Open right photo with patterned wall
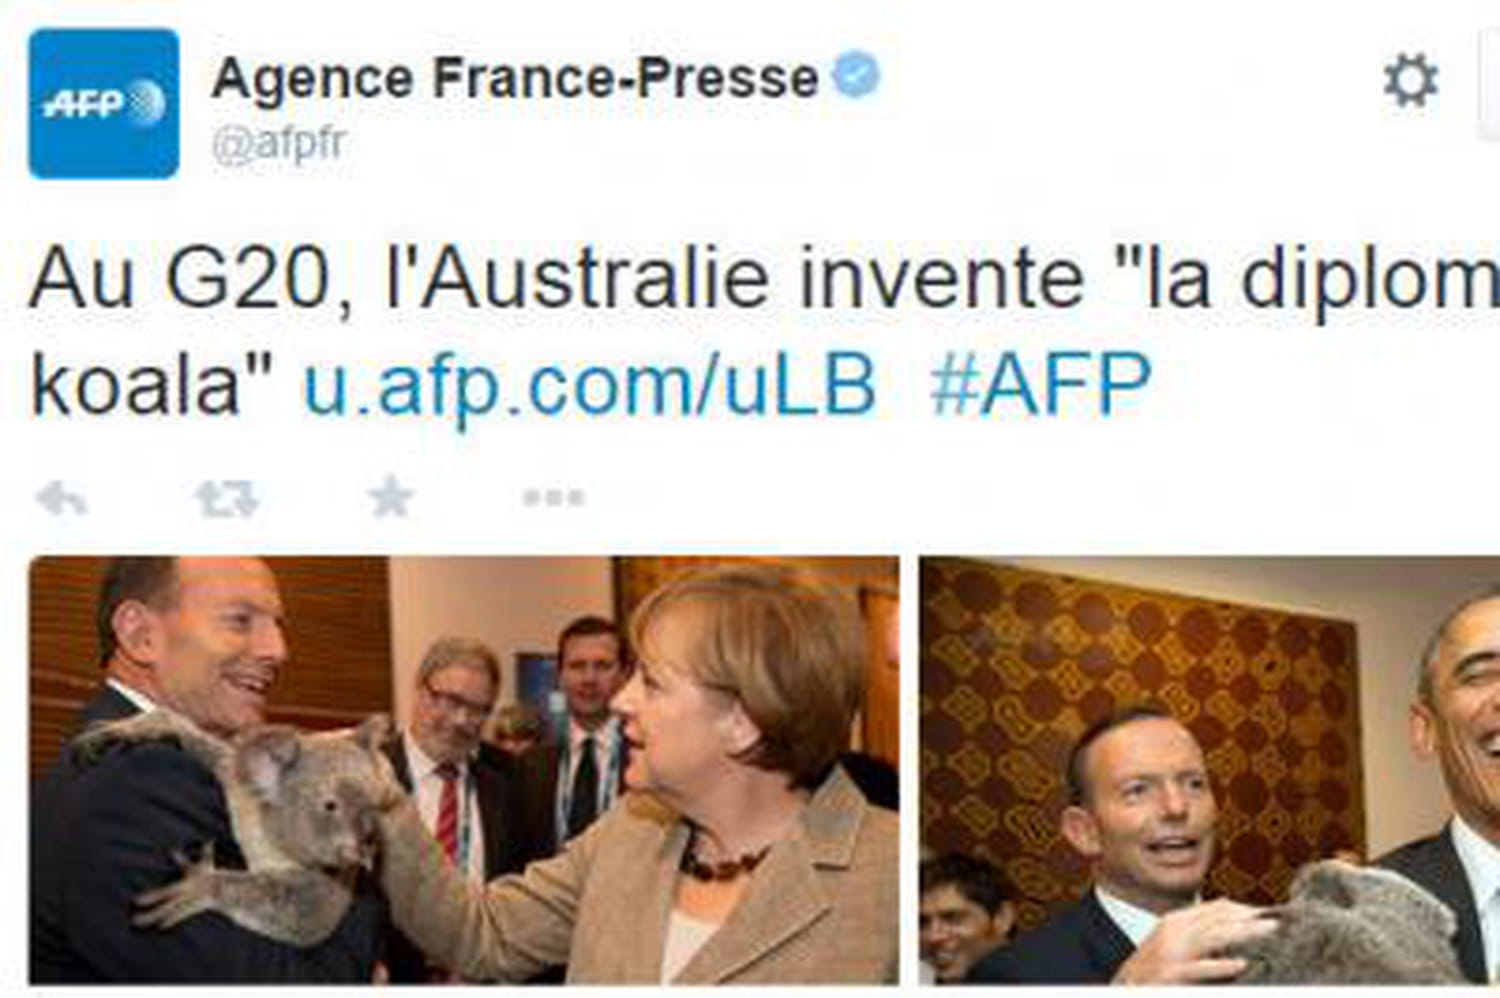 click(1210, 770)
